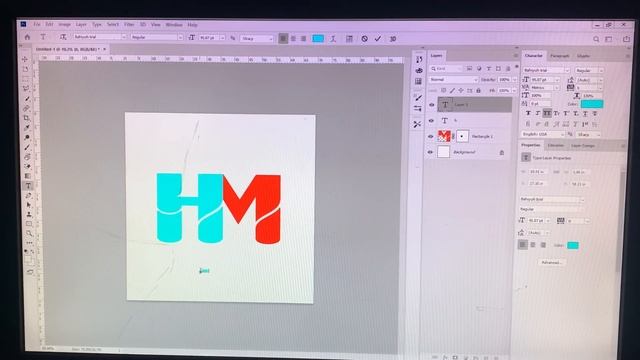Select the Move tool
640x360 pixels.
(x=25, y=60)
